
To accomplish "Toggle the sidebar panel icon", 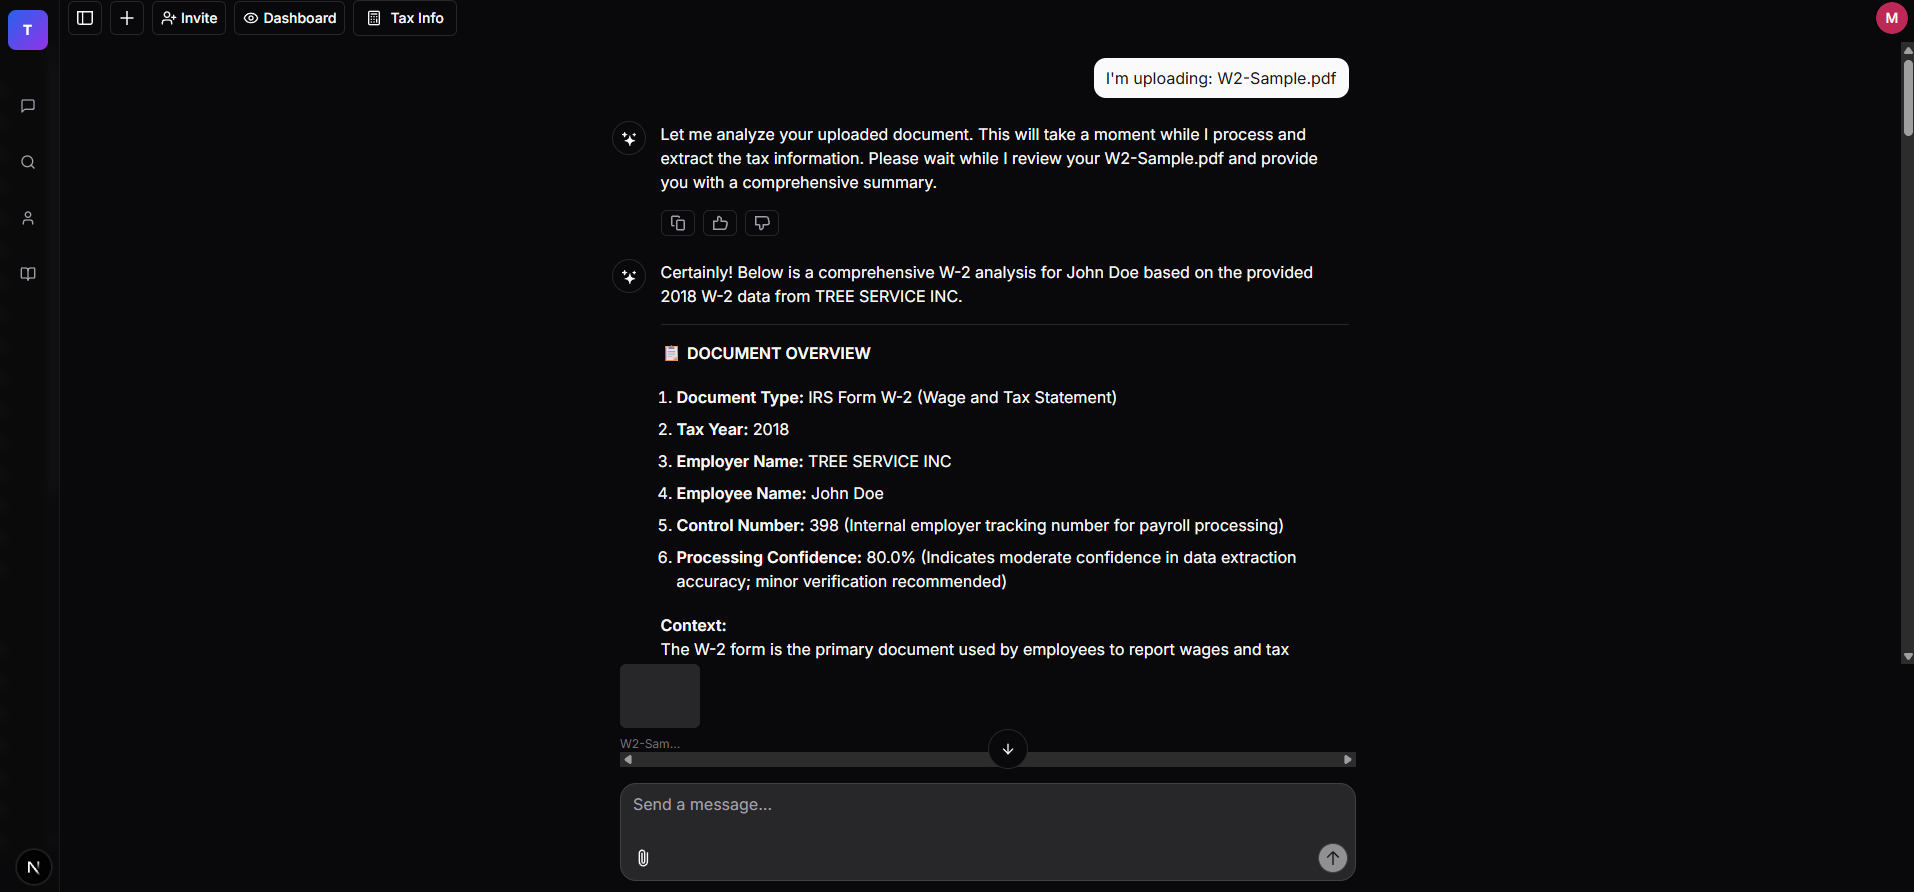I will [85, 18].
